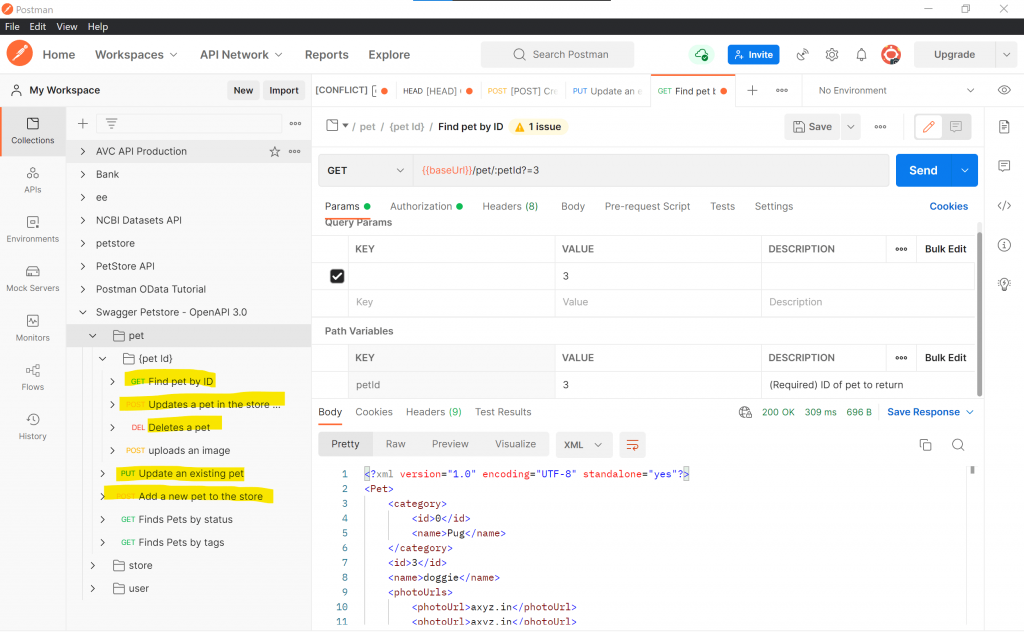The width and height of the screenshot is (1024, 632).
Task: Click the request URL field
Action: point(651,170)
